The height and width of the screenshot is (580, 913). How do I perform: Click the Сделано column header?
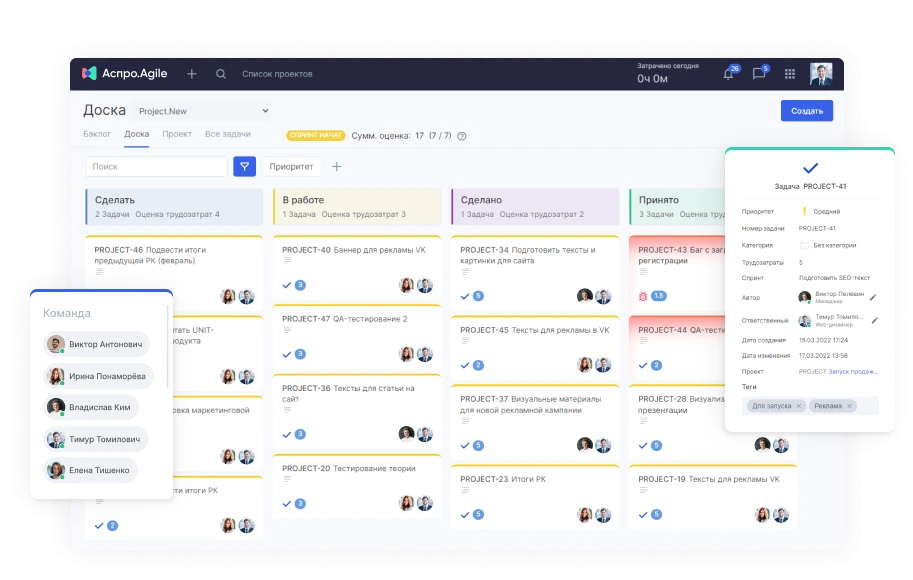(x=535, y=207)
